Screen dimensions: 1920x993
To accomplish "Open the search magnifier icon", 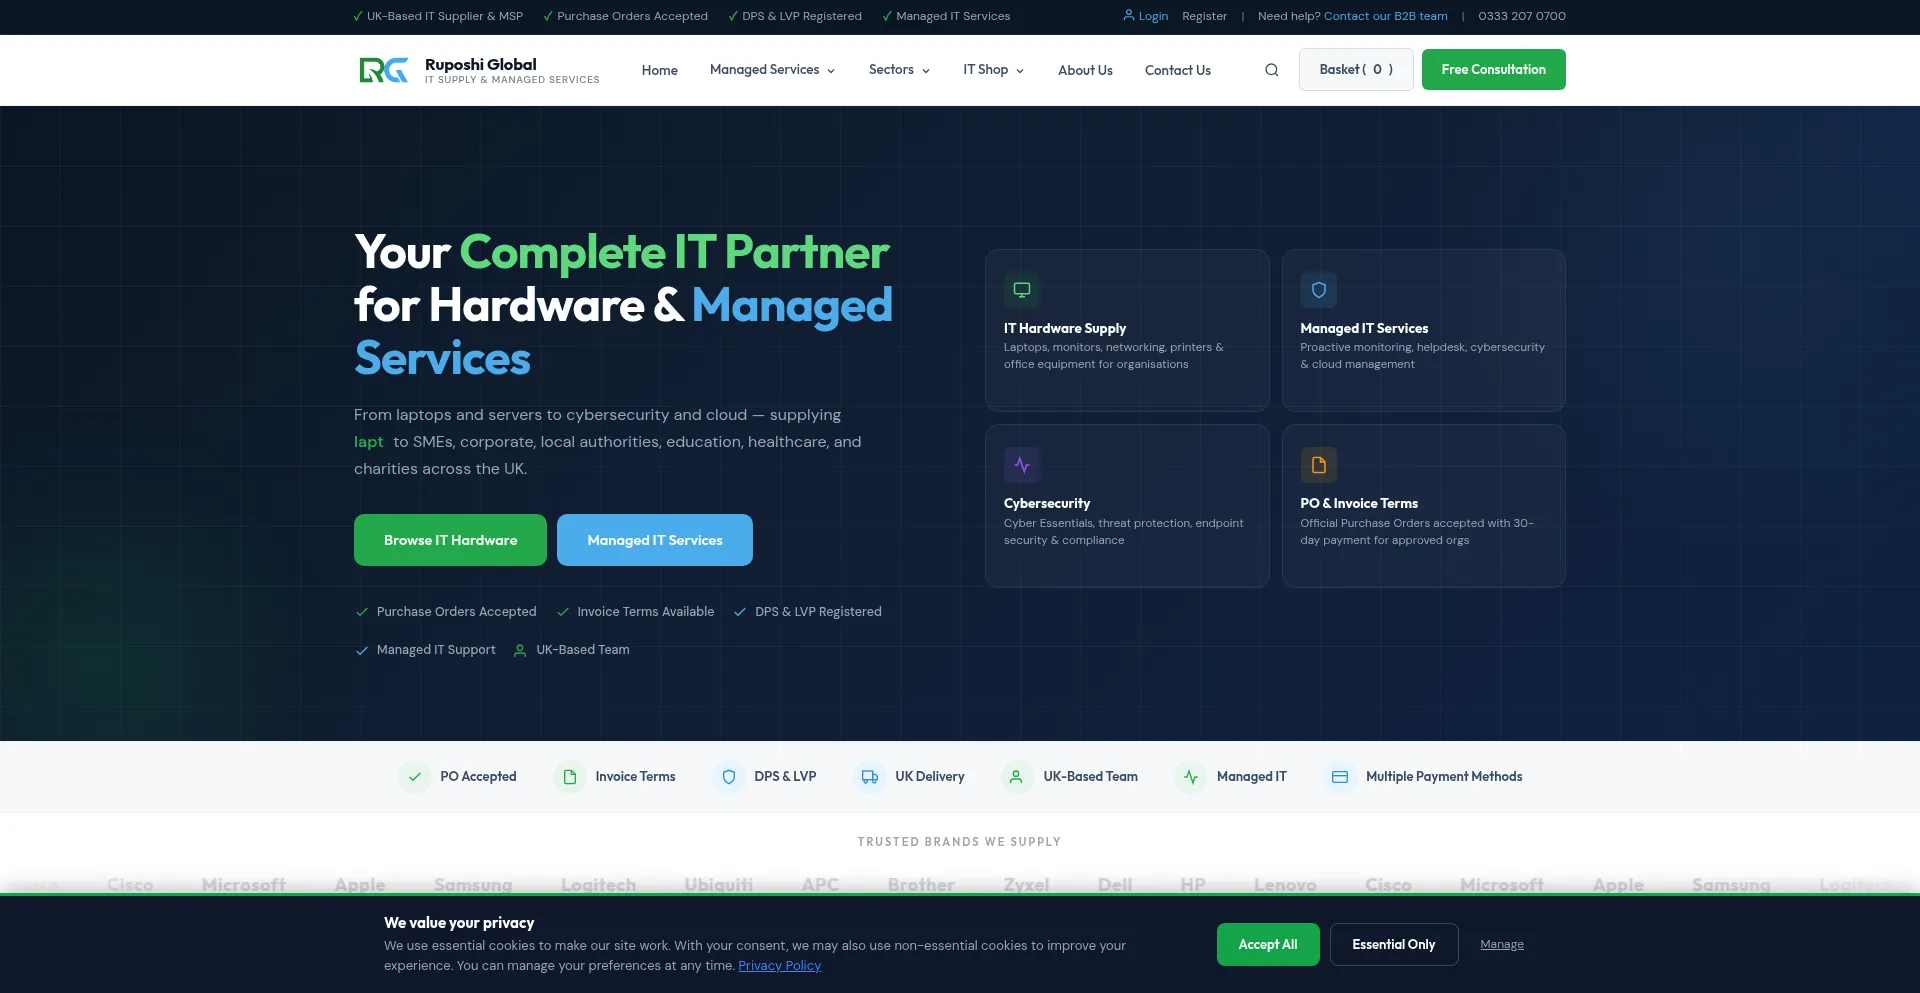I will pyautogui.click(x=1271, y=70).
